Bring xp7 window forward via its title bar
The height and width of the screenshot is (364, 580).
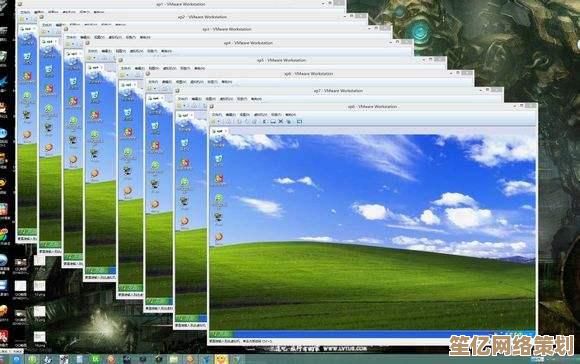[338, 91]
